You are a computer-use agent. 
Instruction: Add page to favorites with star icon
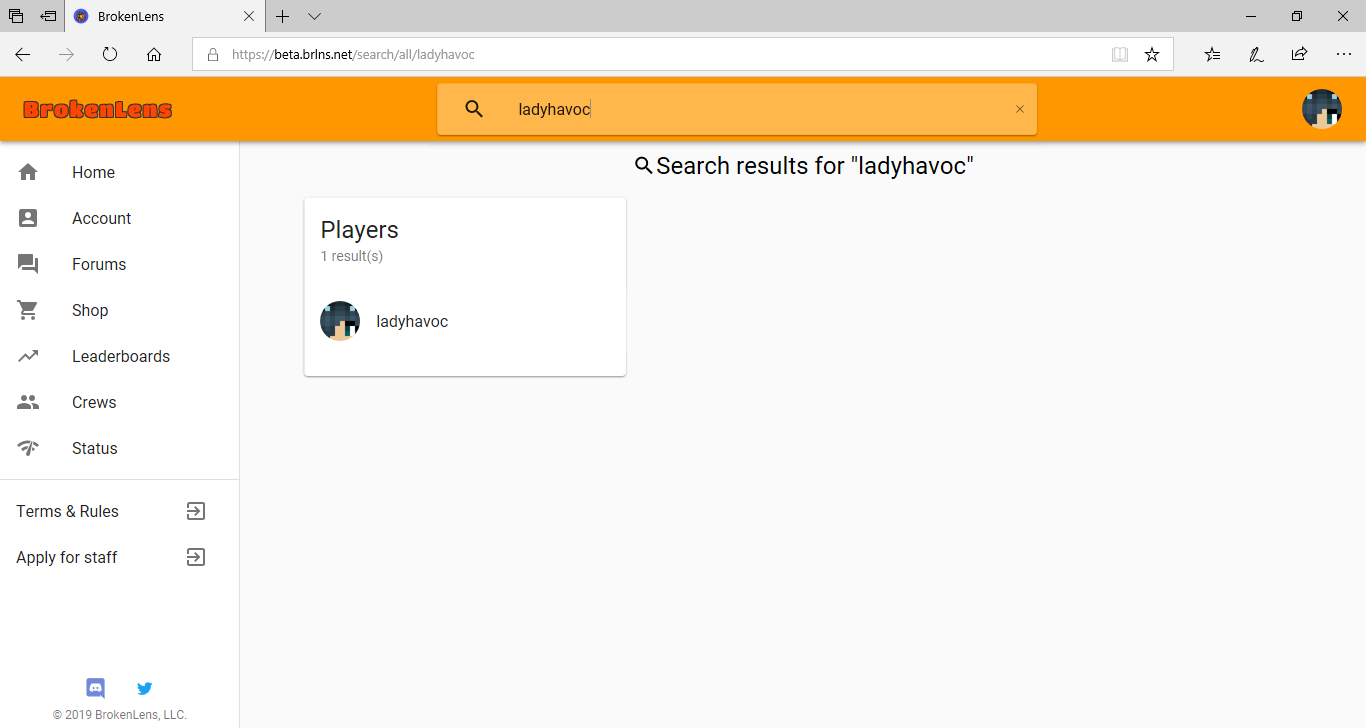click(1152, 55)
